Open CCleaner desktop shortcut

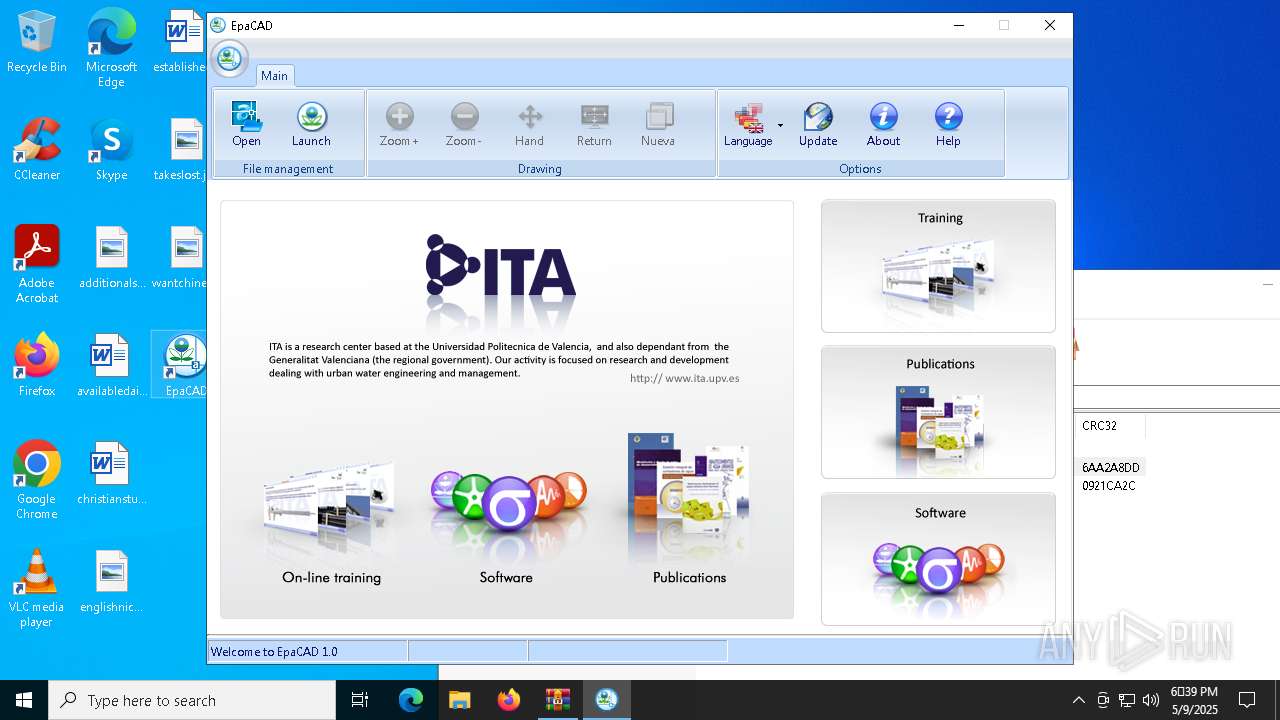click(37, 150)
